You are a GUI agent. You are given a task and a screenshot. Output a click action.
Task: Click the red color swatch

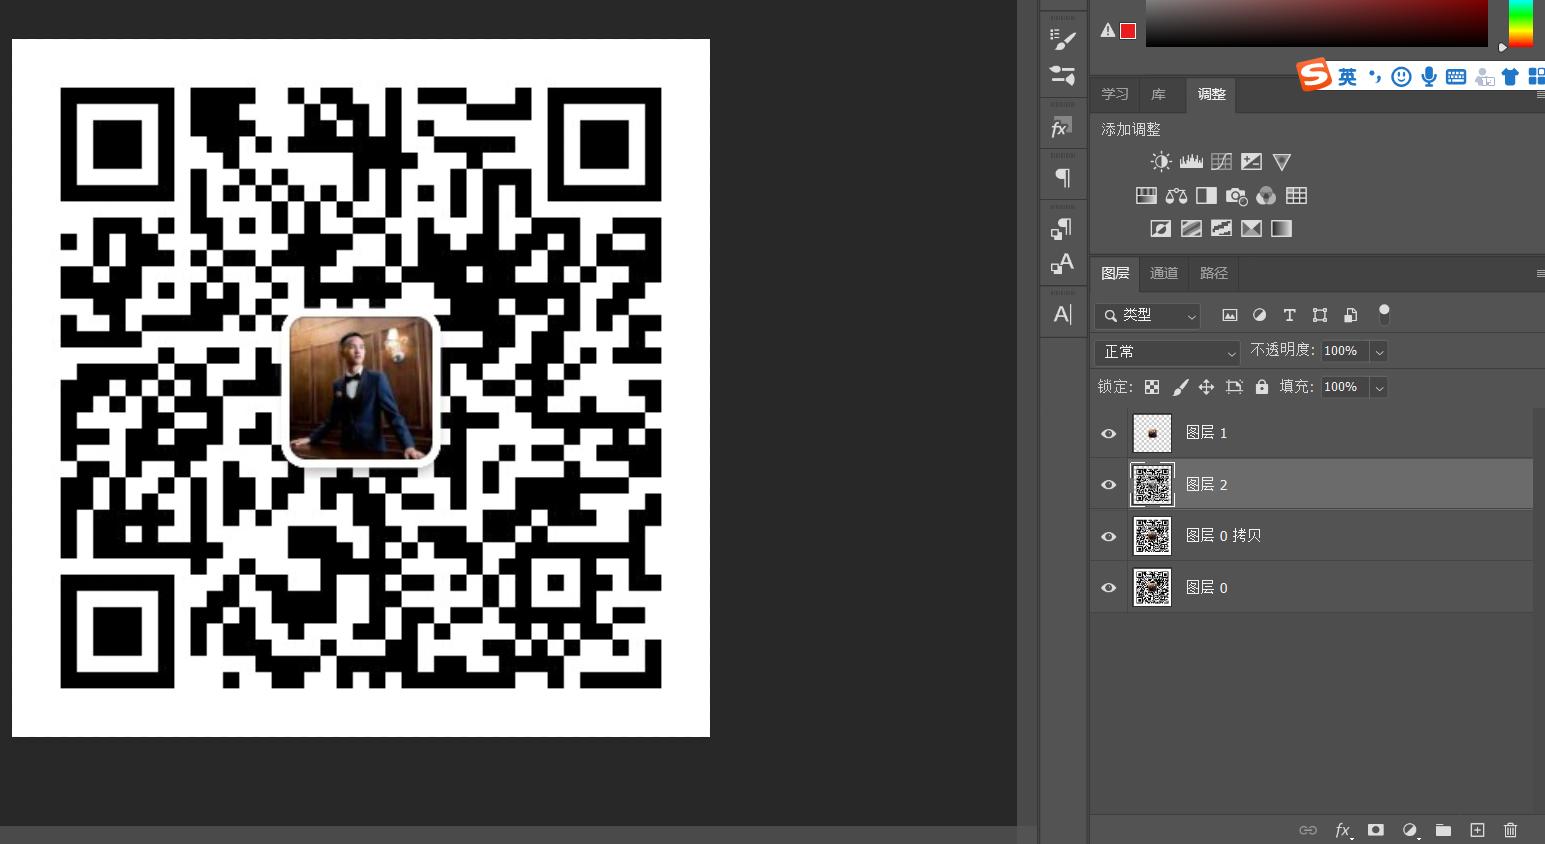[x=1128, y=31]
